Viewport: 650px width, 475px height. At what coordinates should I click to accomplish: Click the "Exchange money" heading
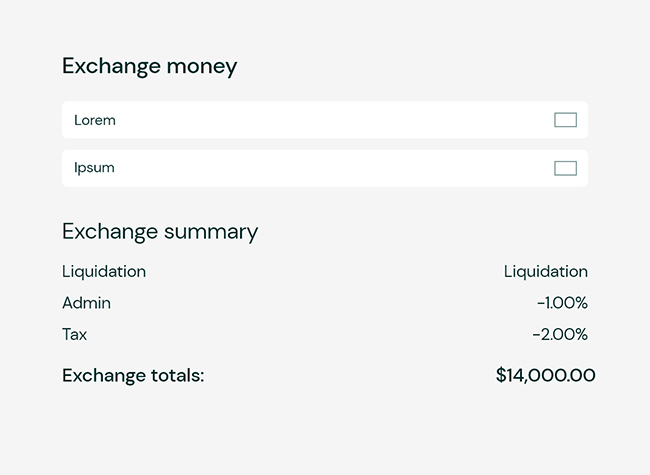click(149, 67)
